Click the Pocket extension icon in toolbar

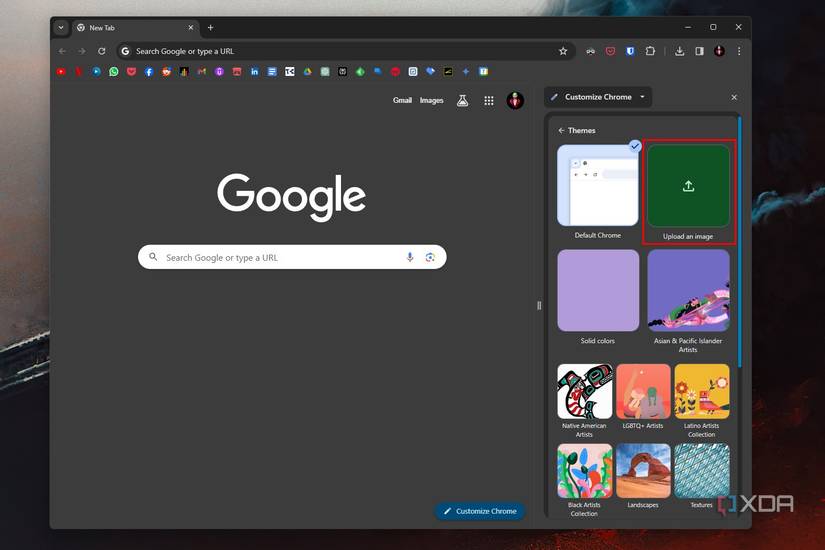pyautogui.click(x=610, y=51)
